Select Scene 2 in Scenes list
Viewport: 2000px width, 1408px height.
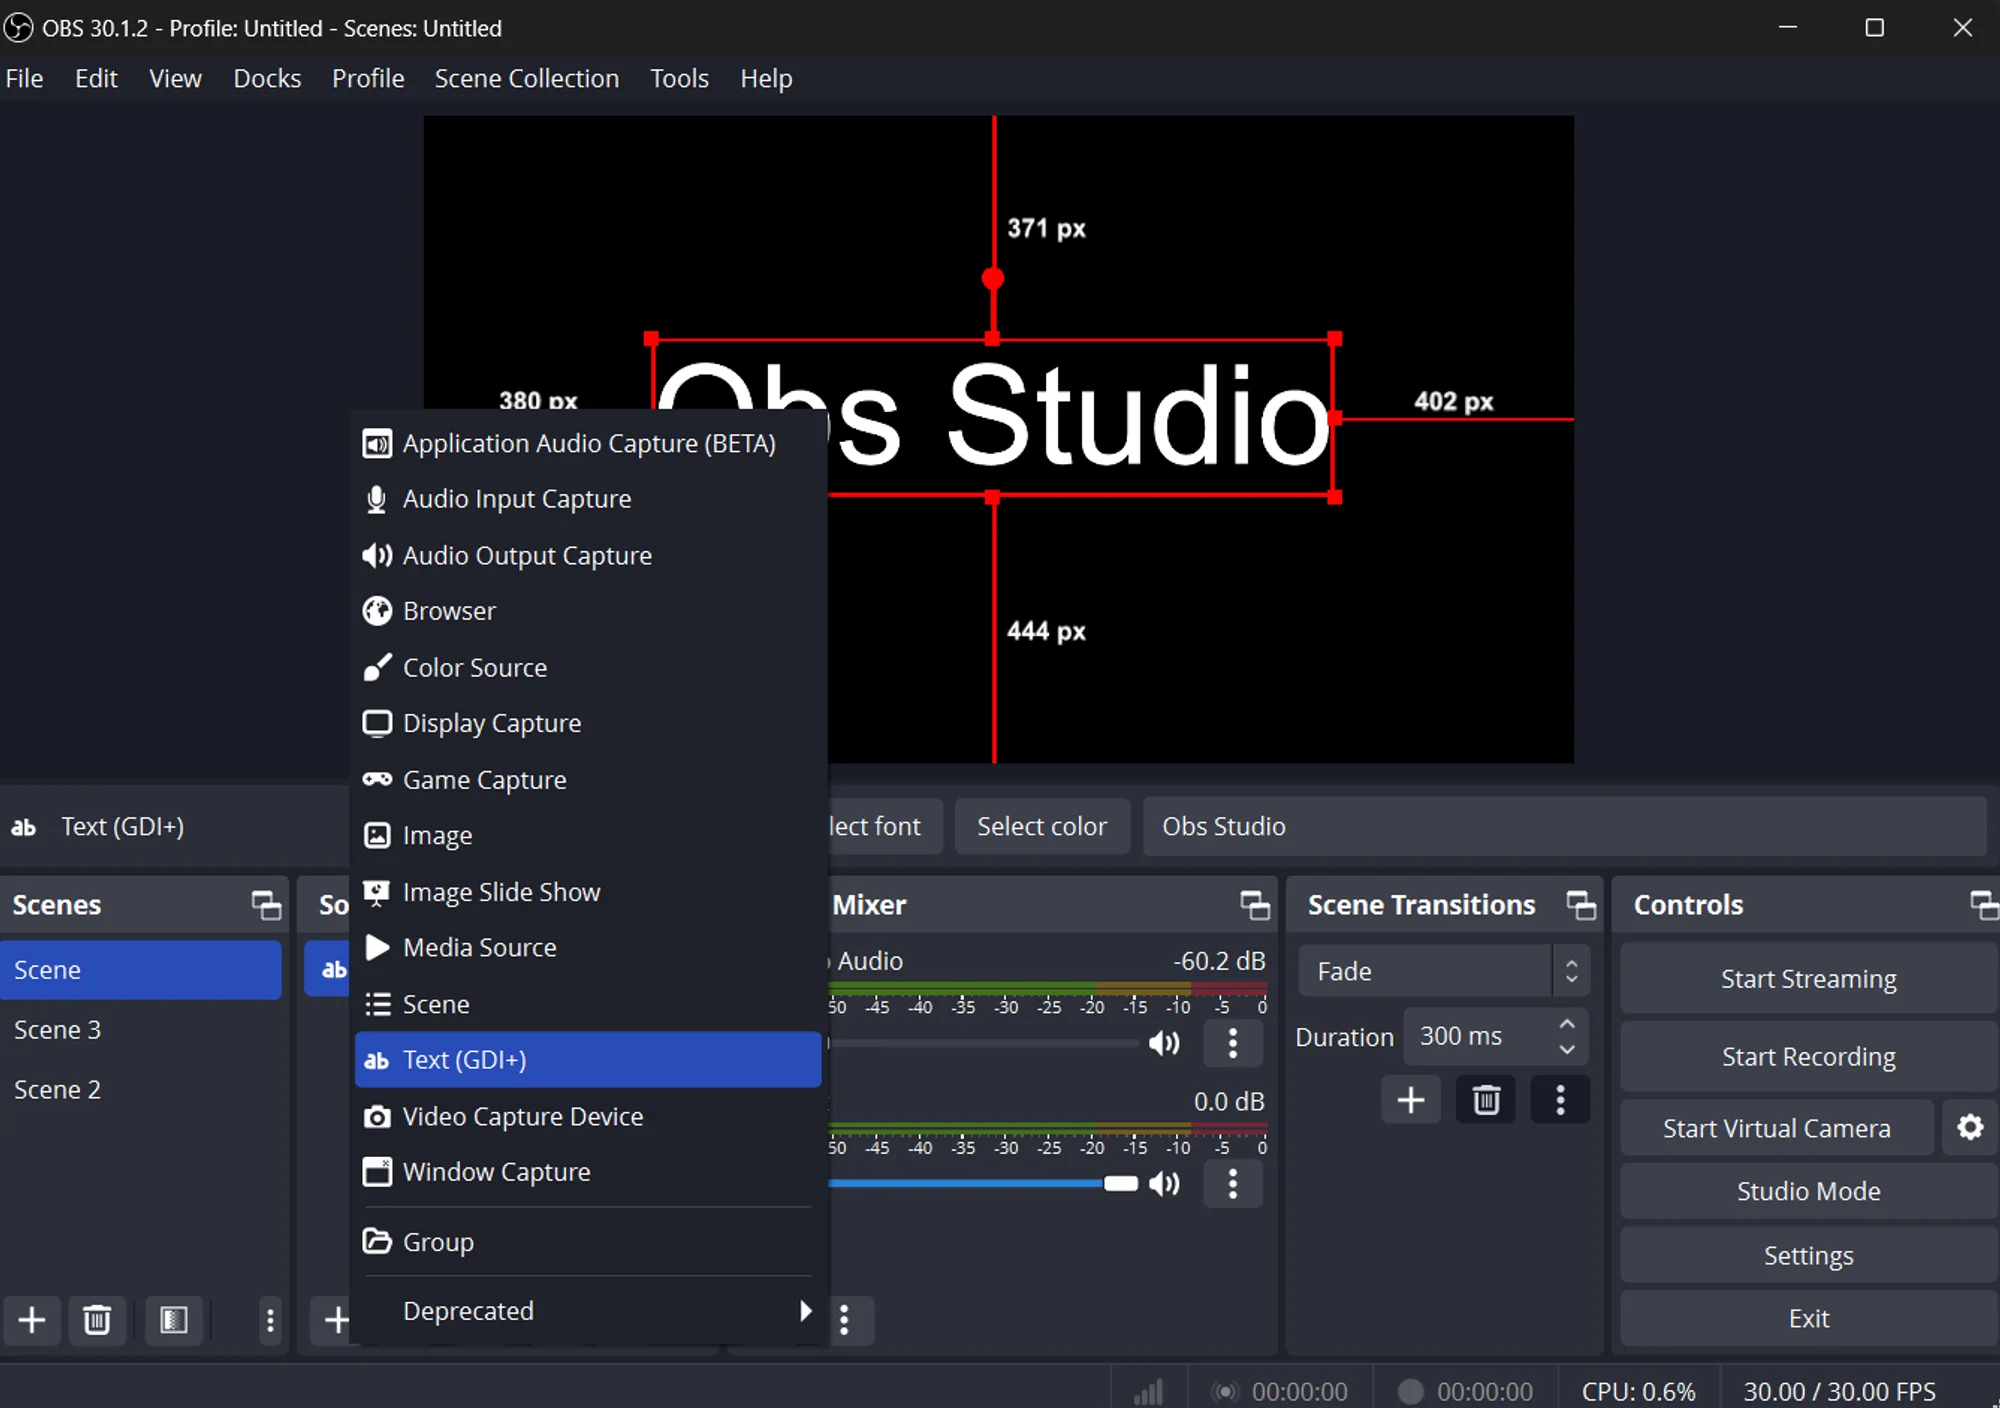[x=140, y=1090]
